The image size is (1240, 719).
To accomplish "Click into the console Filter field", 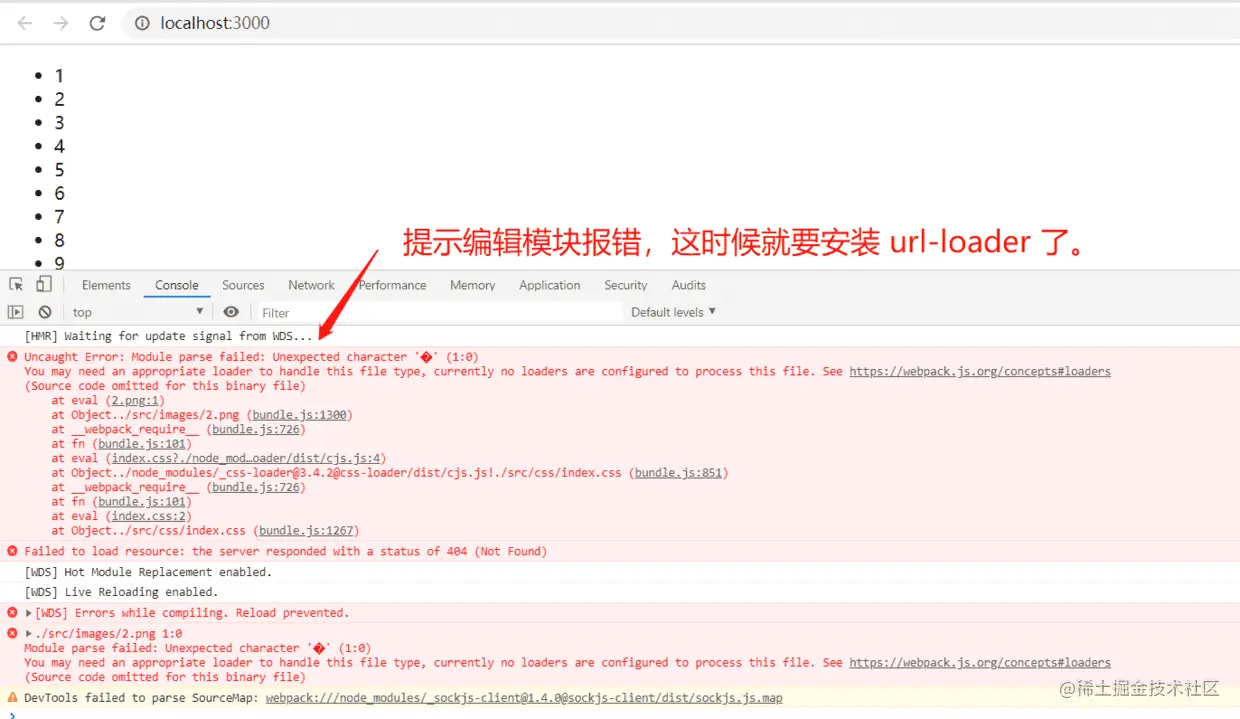I will click(x=440, y=312).
